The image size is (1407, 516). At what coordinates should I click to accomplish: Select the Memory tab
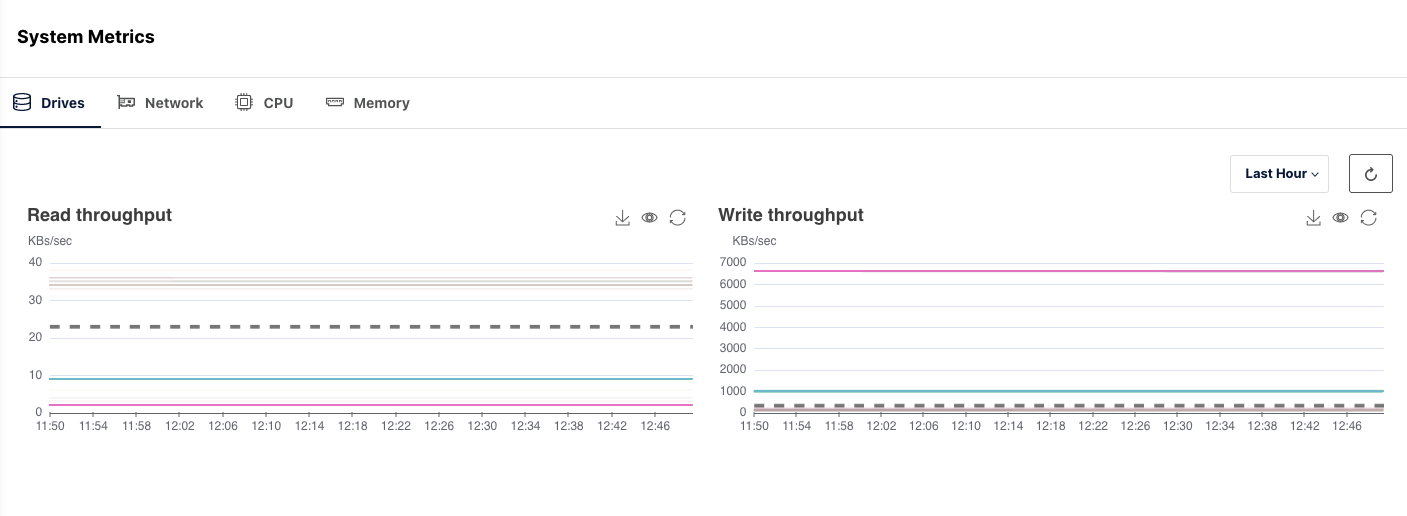pos(381,103)
